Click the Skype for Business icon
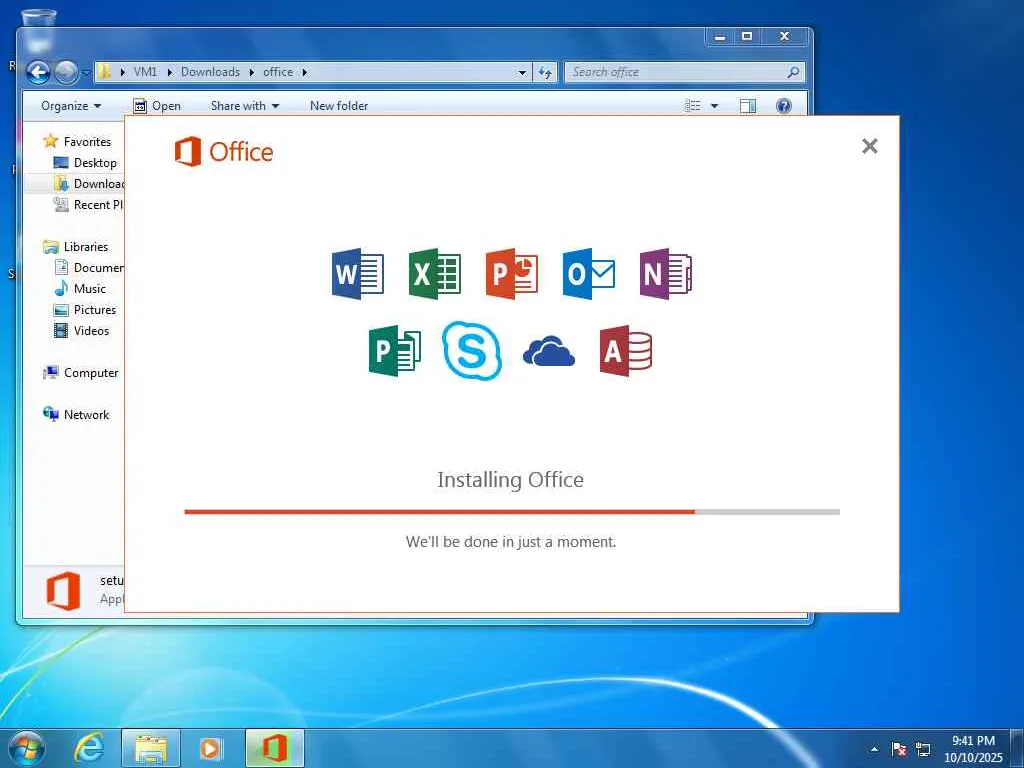This screenshot has height=768, width=1024. click(x=472, y=351)
